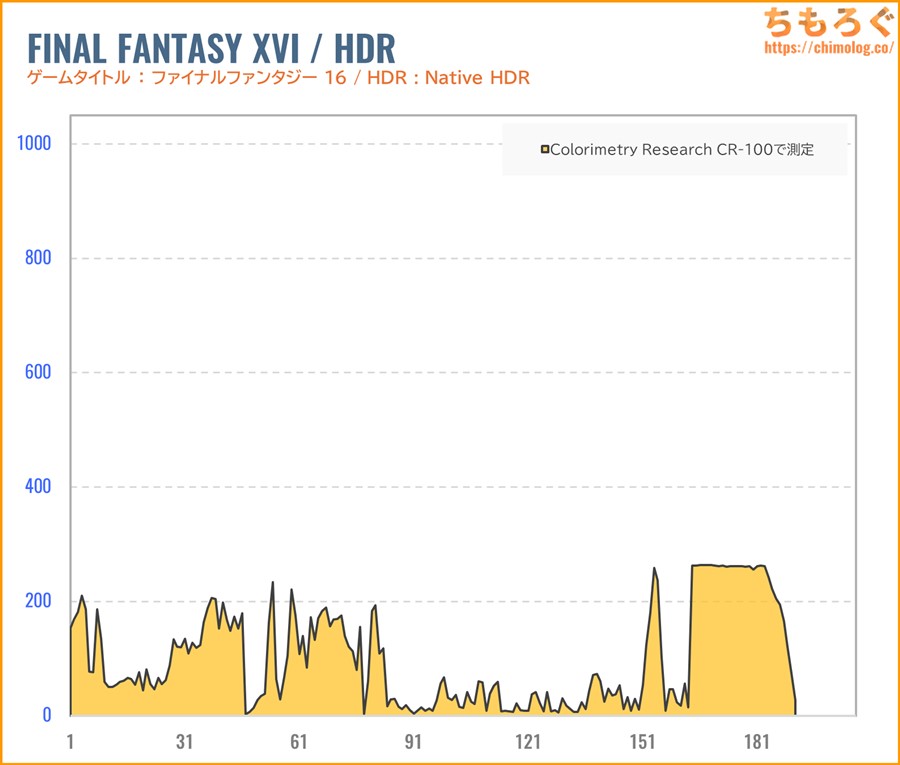Select the 800 y-axis label
This screenshot has height=765, width=900.
tap(37, 258)
